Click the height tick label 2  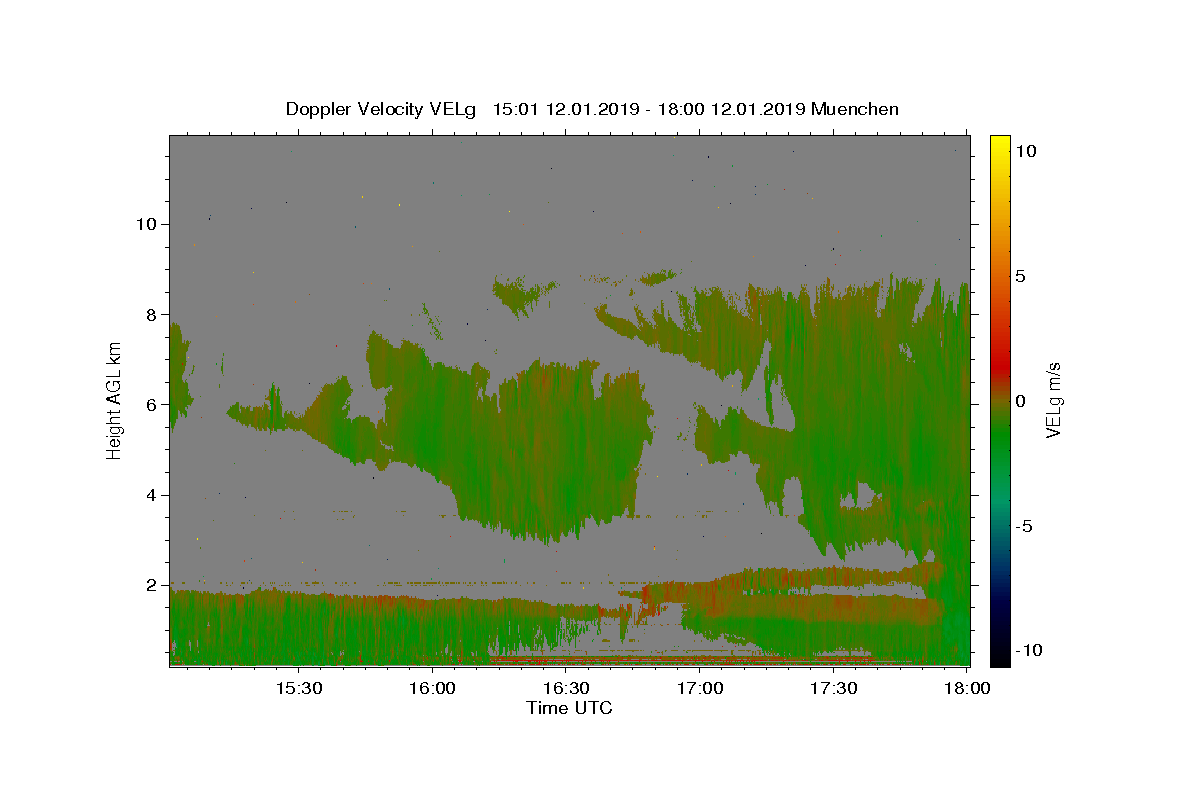[151, 585]
